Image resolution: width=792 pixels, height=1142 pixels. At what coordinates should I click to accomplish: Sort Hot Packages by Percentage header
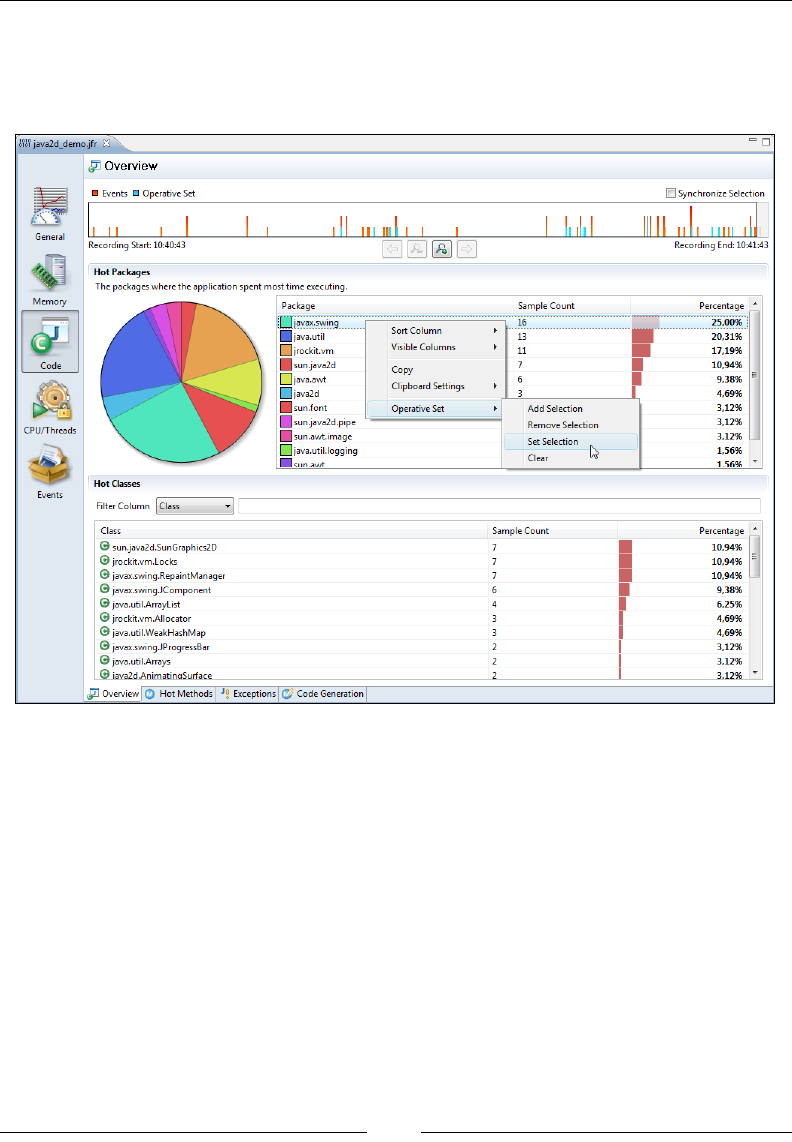689,306
